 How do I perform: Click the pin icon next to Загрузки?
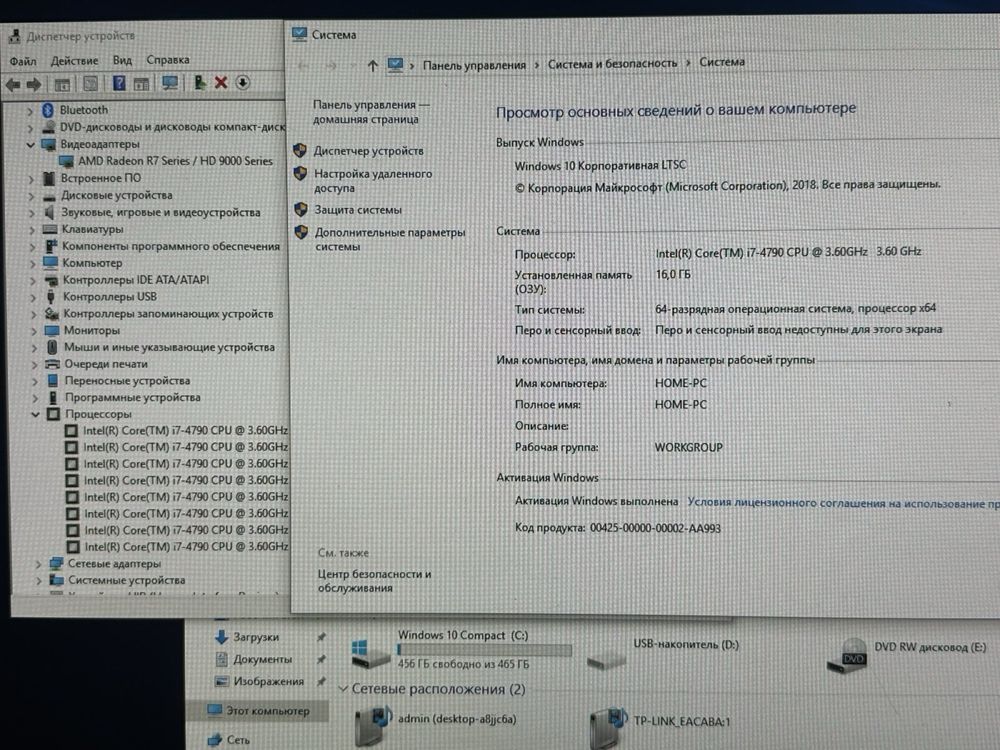(x=321, y=636)
